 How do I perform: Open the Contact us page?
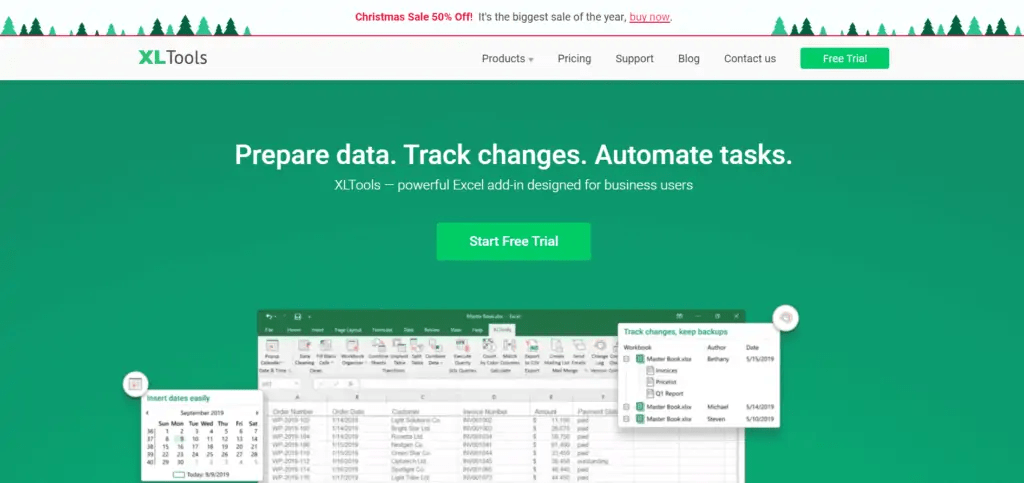[x=750, y=59]
